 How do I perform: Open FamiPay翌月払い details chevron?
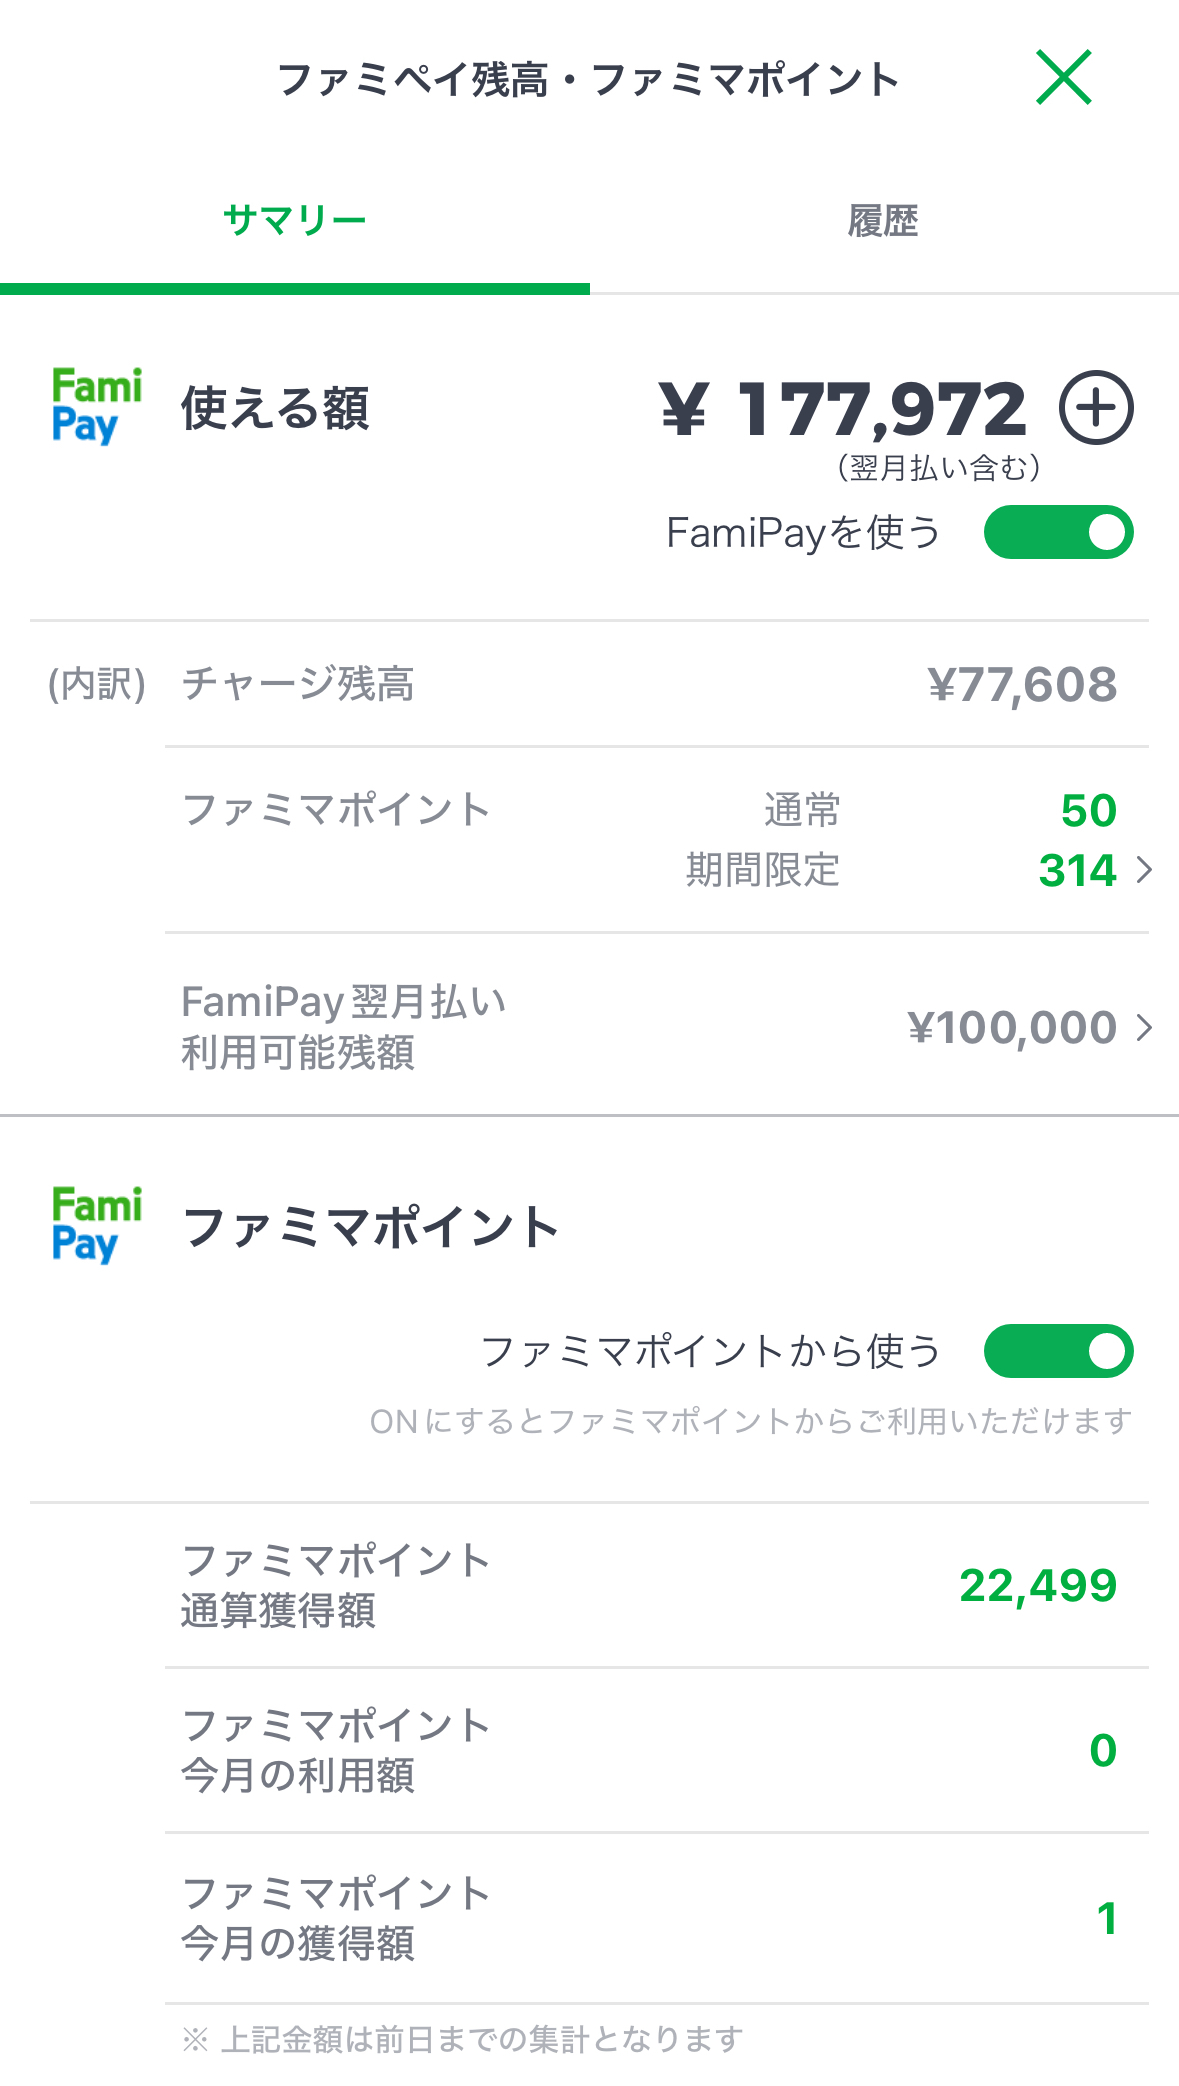point(1145,1027)
